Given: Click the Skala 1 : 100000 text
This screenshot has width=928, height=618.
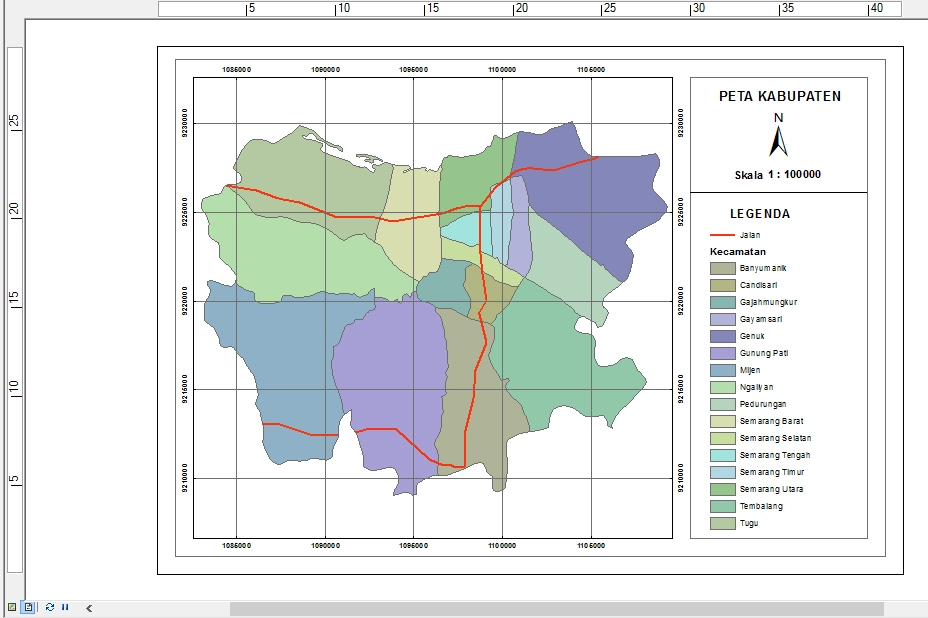Looking at the screenshot, I should [778, 174].
